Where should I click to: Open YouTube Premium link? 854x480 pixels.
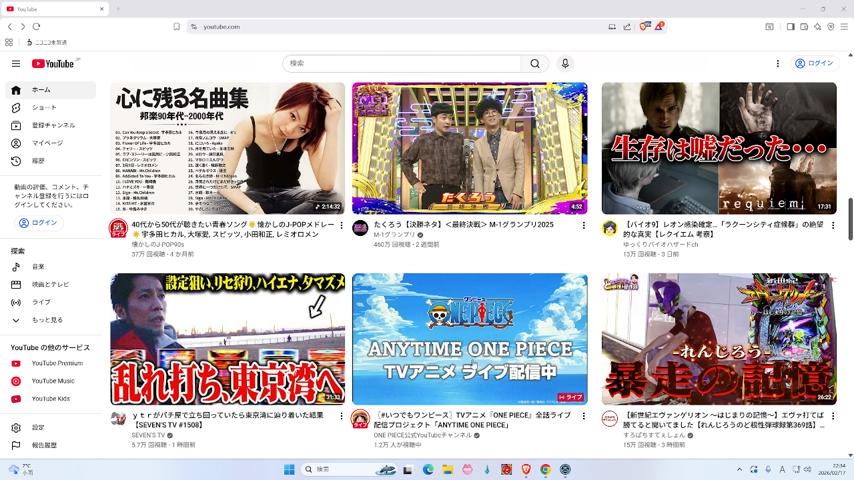(x=51, y=363)
